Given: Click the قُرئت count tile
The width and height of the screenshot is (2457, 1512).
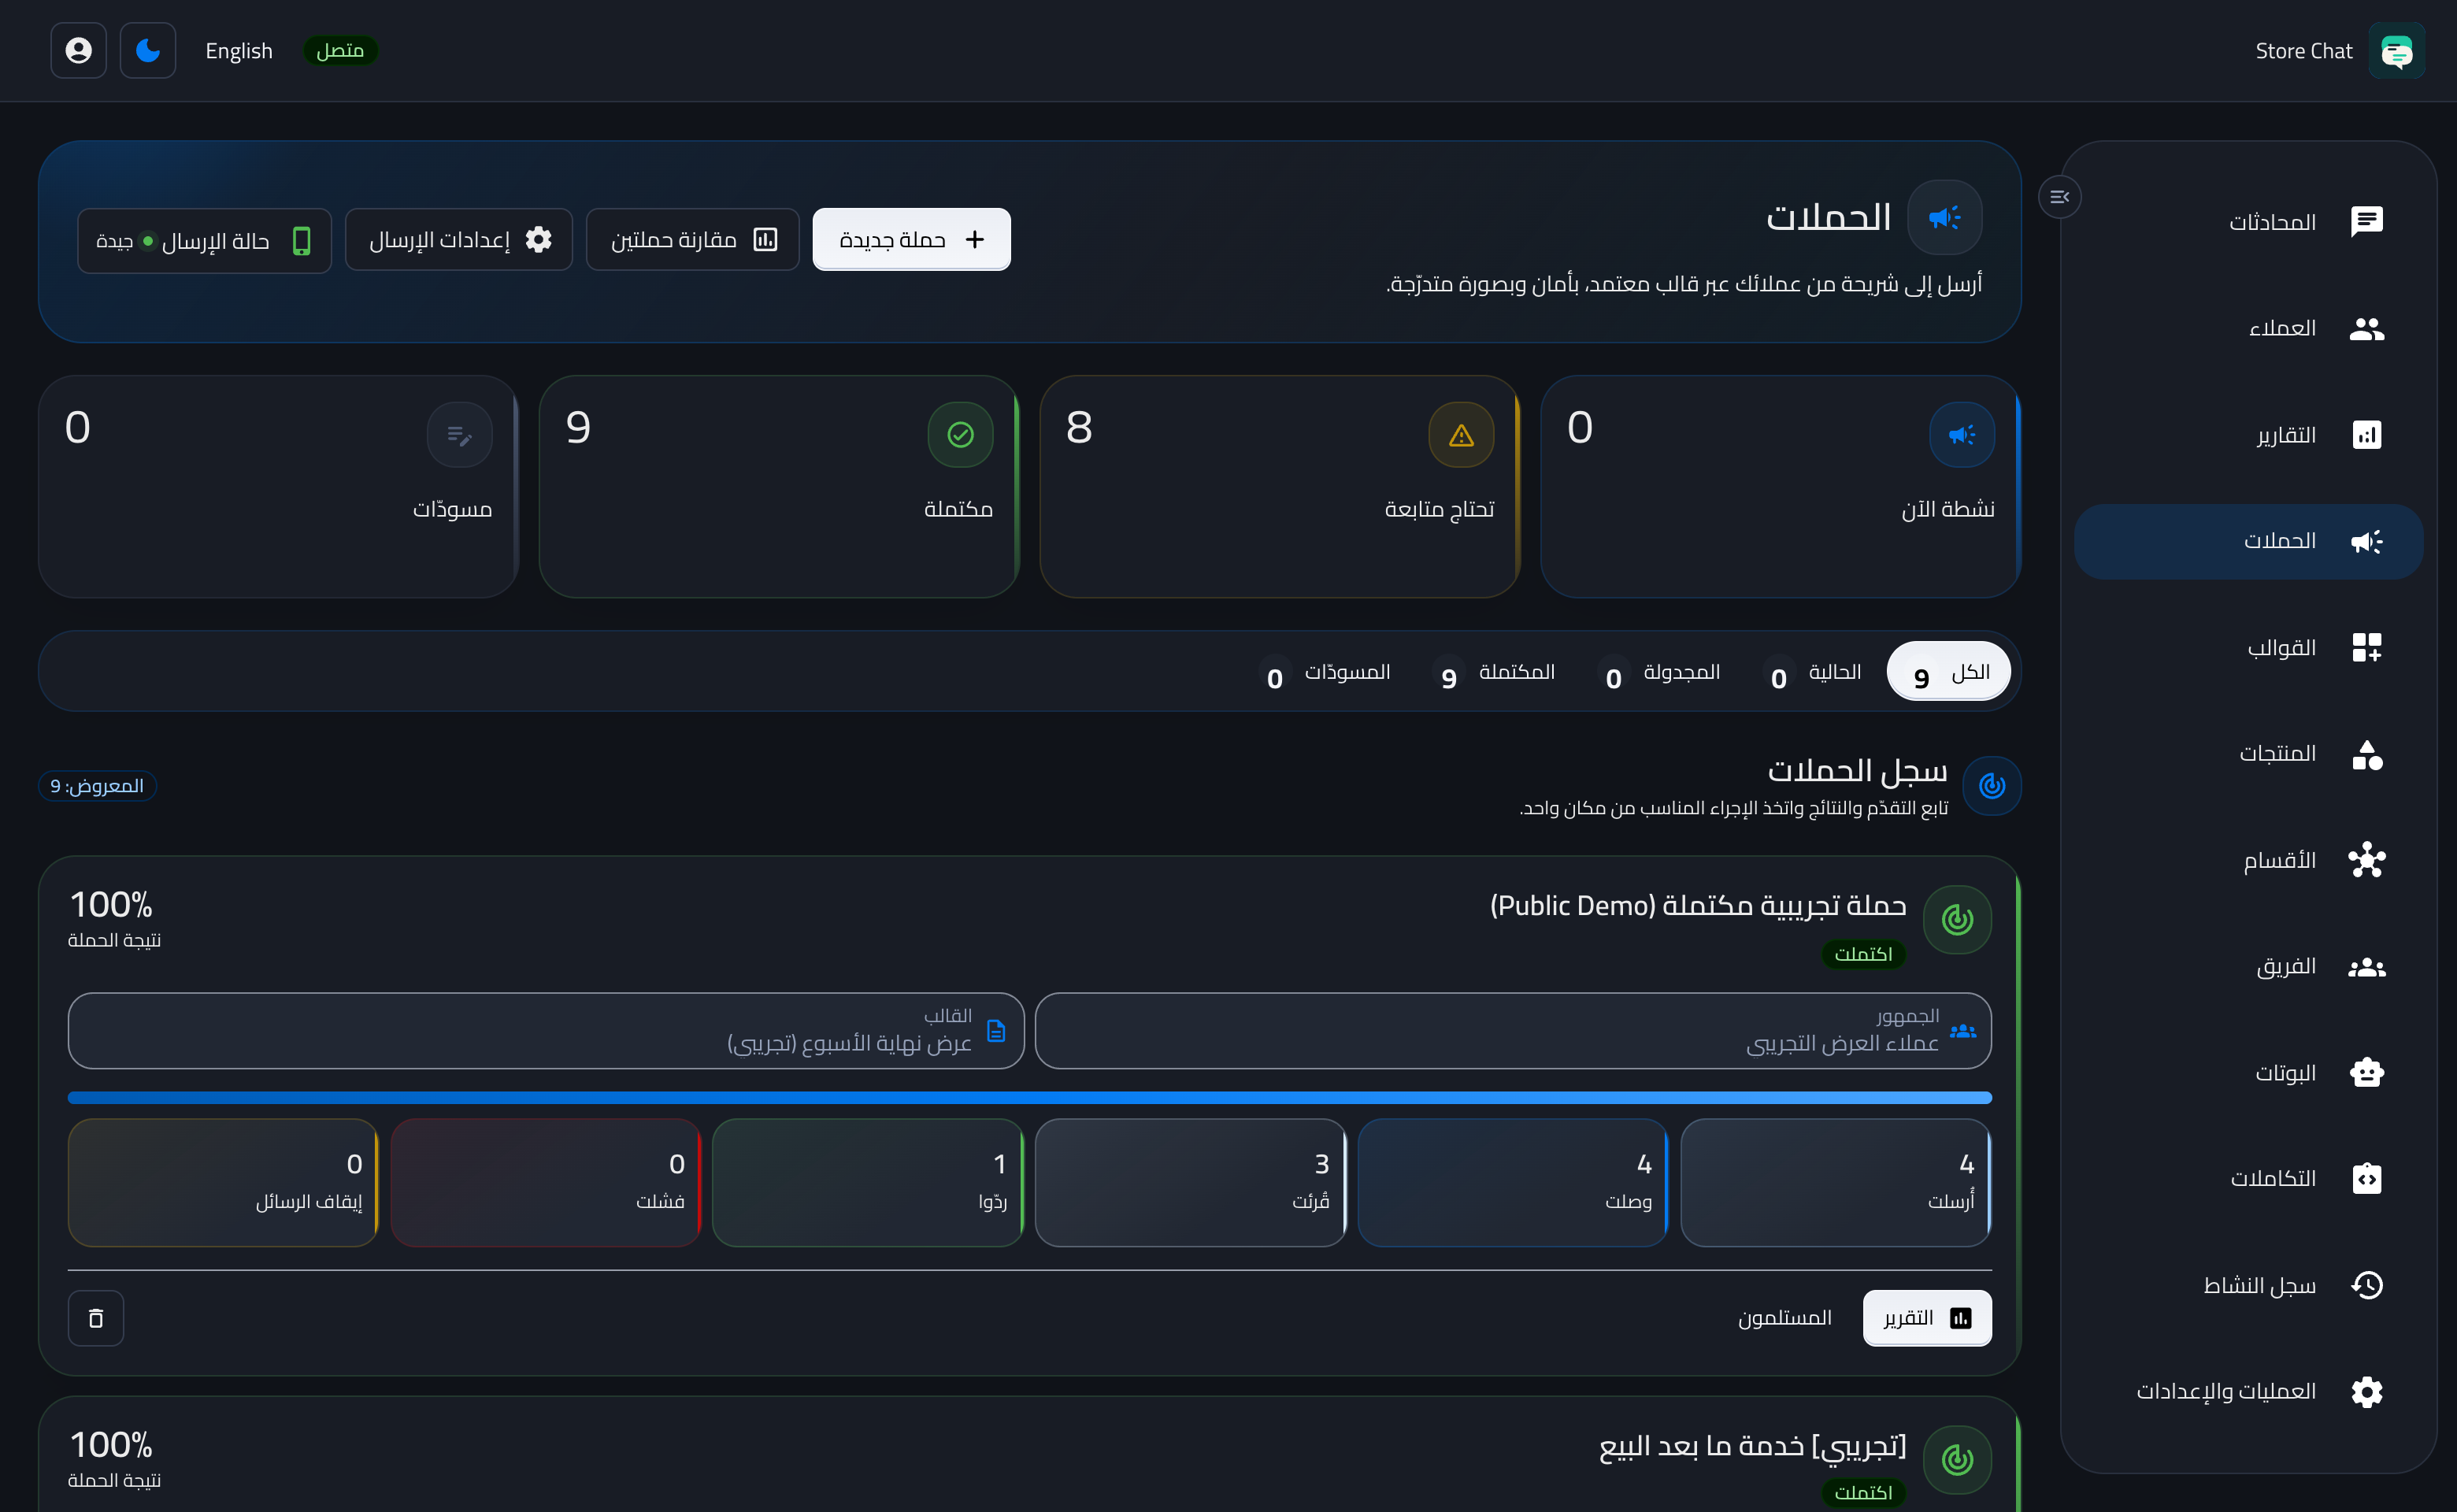Looking at the screenshot, I should [x=1190, y=1182].
